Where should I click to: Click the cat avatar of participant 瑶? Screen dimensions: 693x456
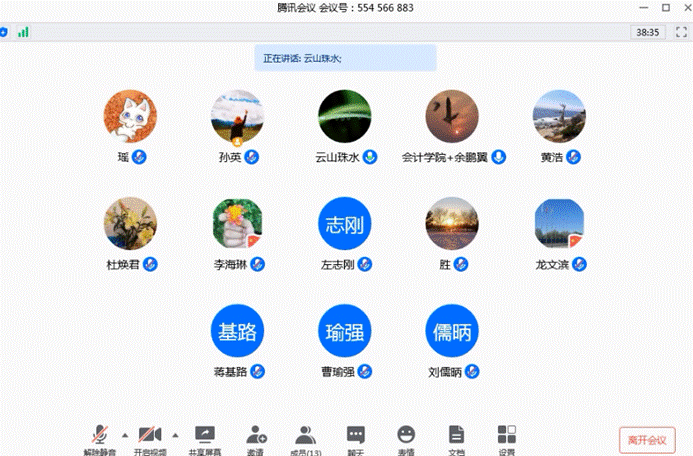pyautogui.click(x=130, y=117)
